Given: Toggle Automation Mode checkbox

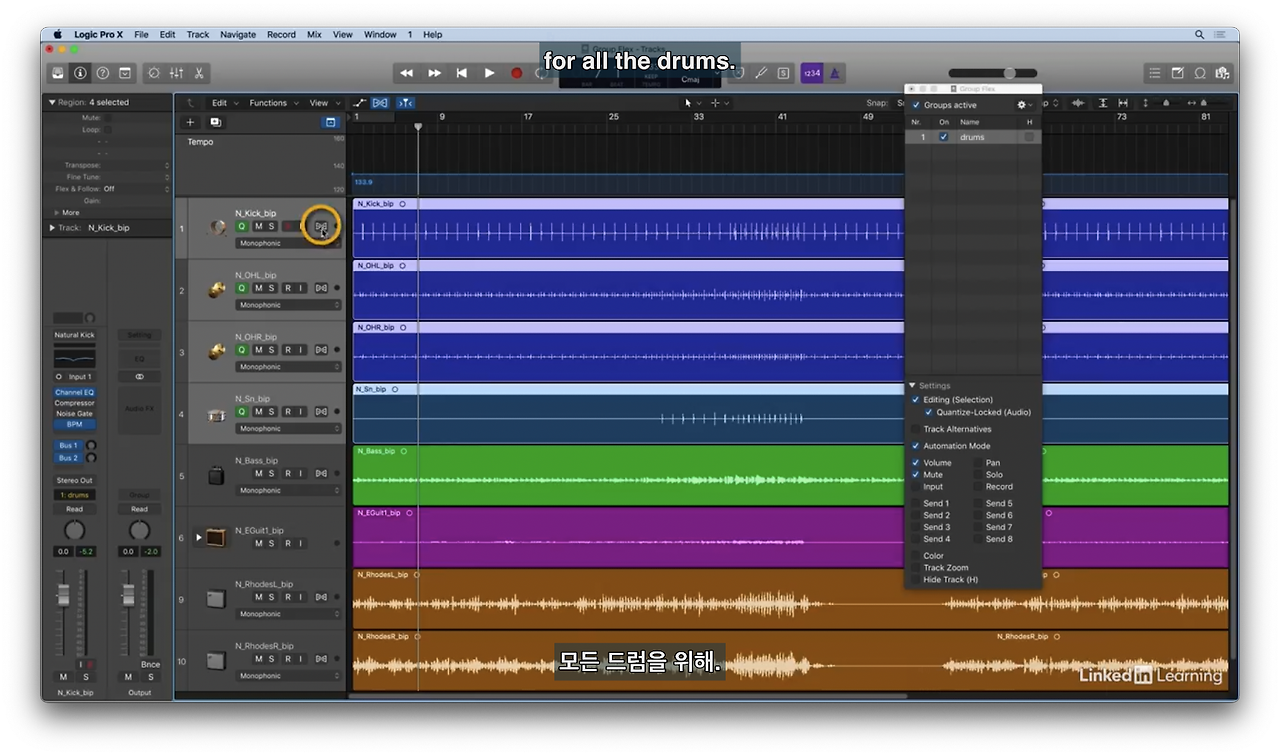Looking at the screenshot, I should tap(915, 446).
